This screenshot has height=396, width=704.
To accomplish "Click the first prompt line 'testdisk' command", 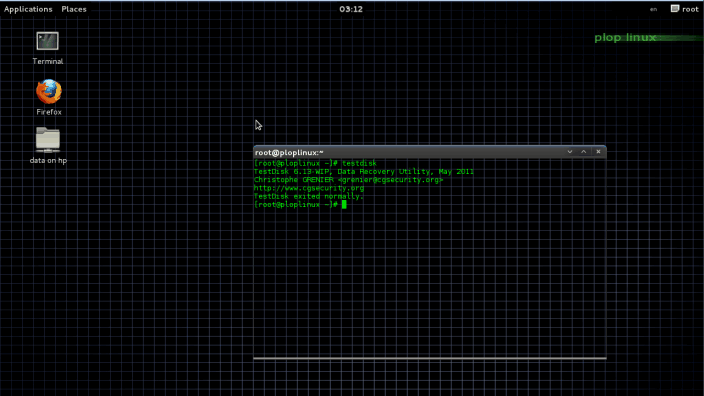I will 359,163.
